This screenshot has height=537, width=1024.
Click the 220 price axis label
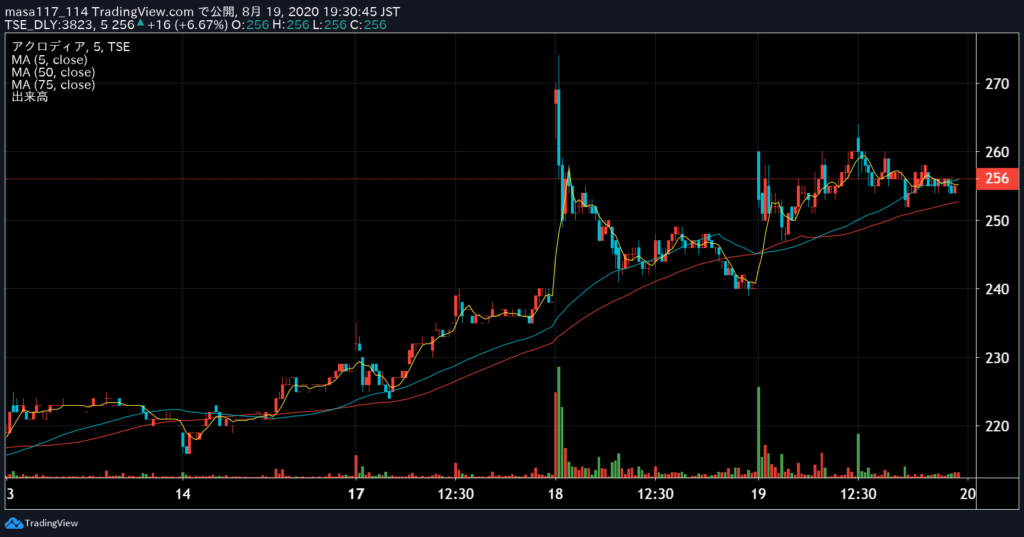(997, 426)
